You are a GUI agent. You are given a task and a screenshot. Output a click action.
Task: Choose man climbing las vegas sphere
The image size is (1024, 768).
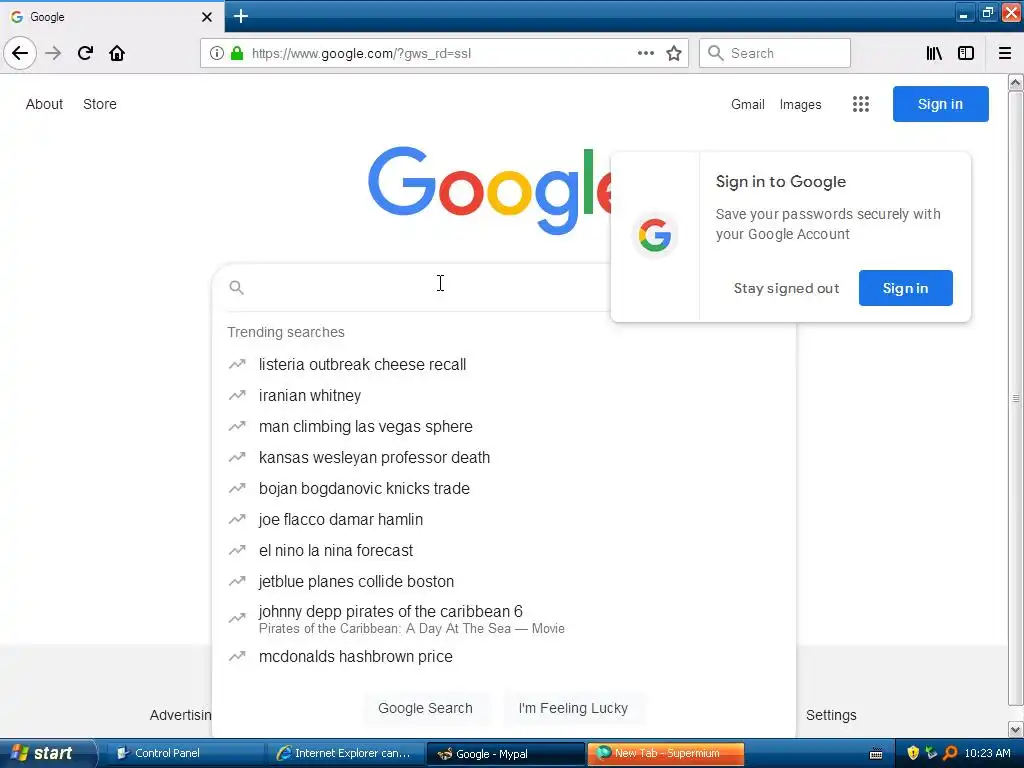[x=504, y=426]
